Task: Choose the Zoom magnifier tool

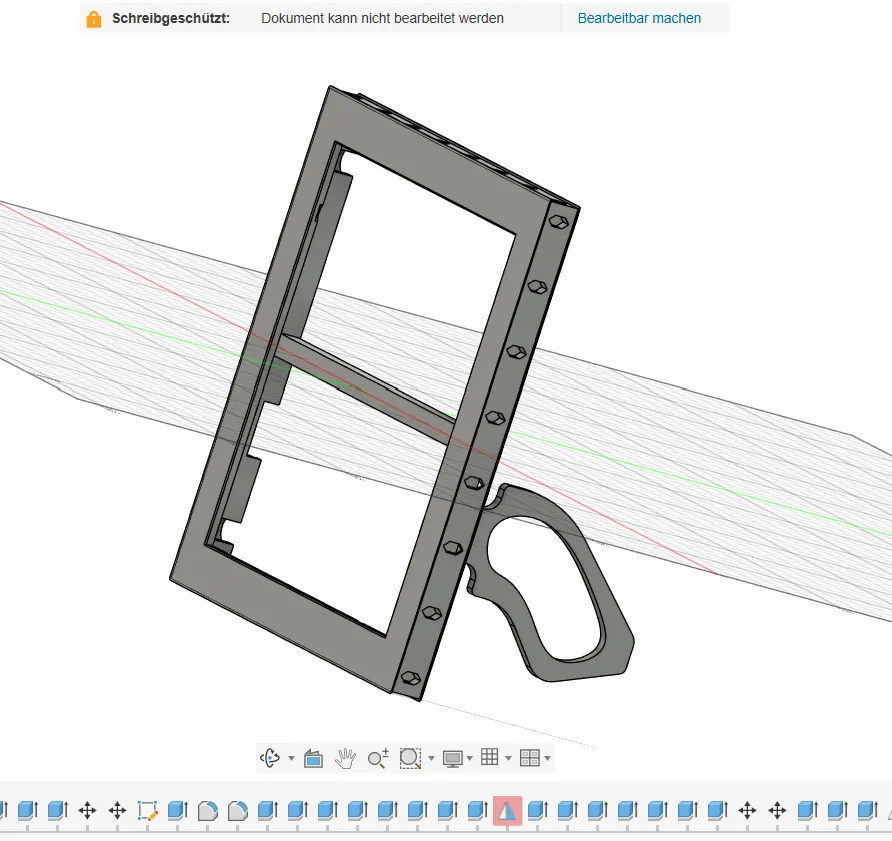Action: pyautogui.click(x=378, y=758)
